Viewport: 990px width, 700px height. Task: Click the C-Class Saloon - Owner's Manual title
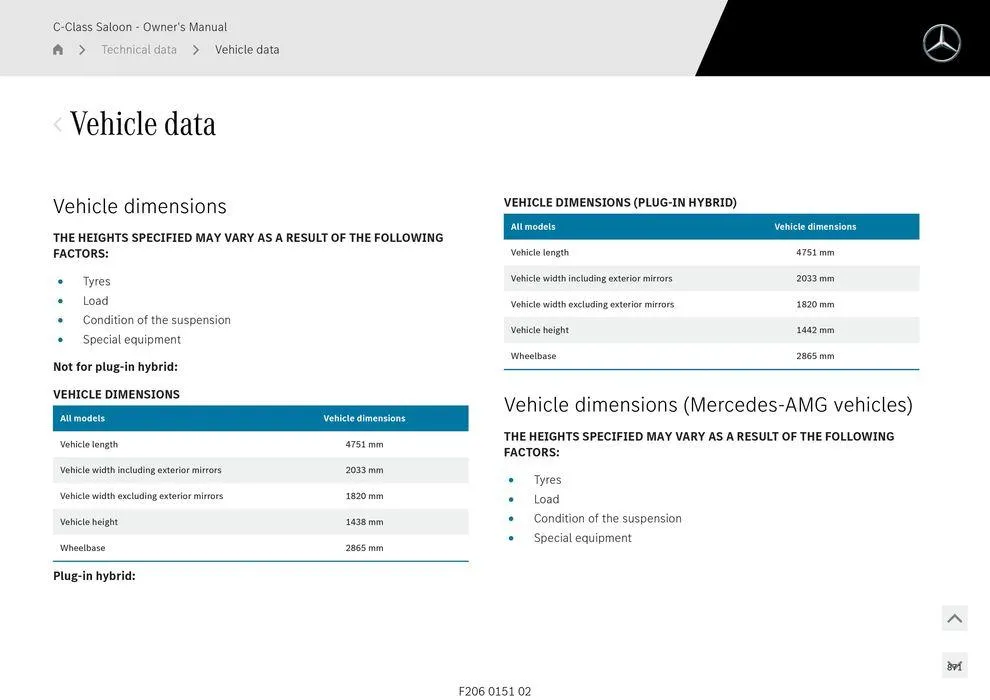[x=140, y=27]
